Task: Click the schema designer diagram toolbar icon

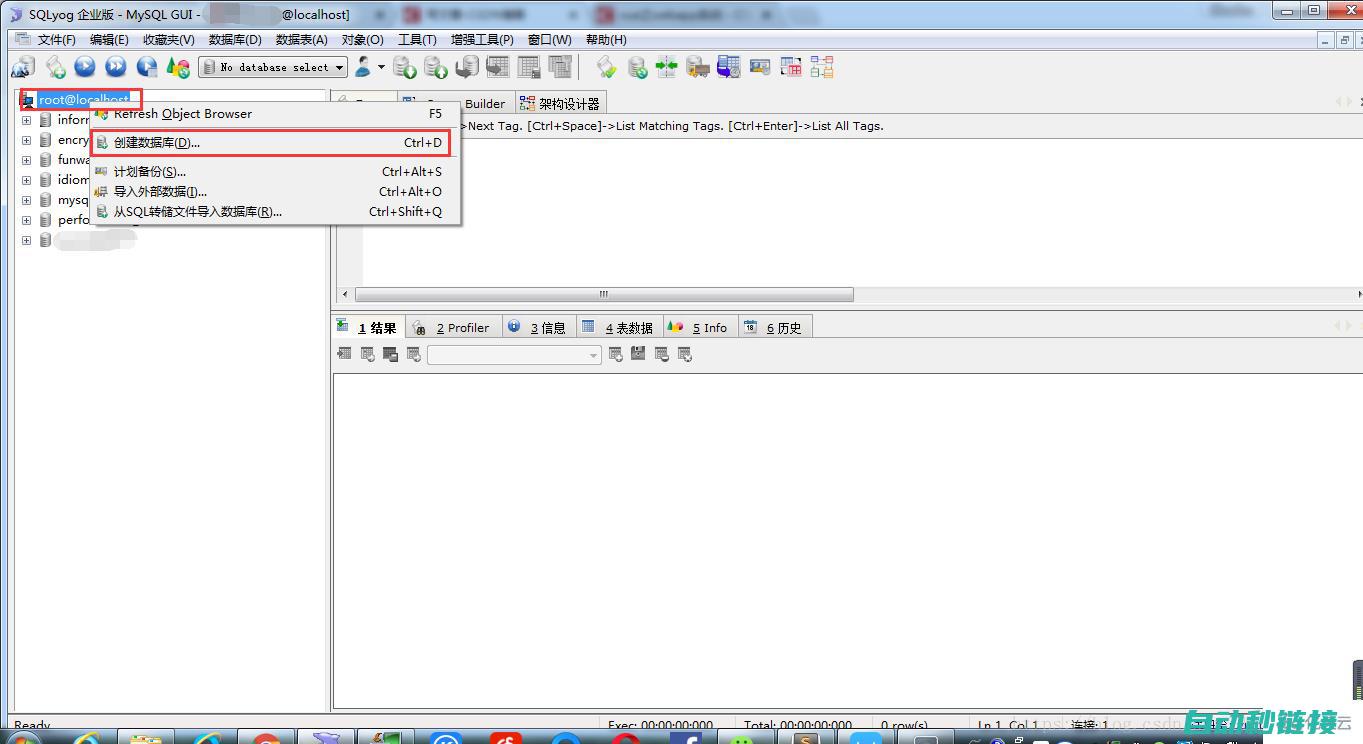Action: [822, 67]
